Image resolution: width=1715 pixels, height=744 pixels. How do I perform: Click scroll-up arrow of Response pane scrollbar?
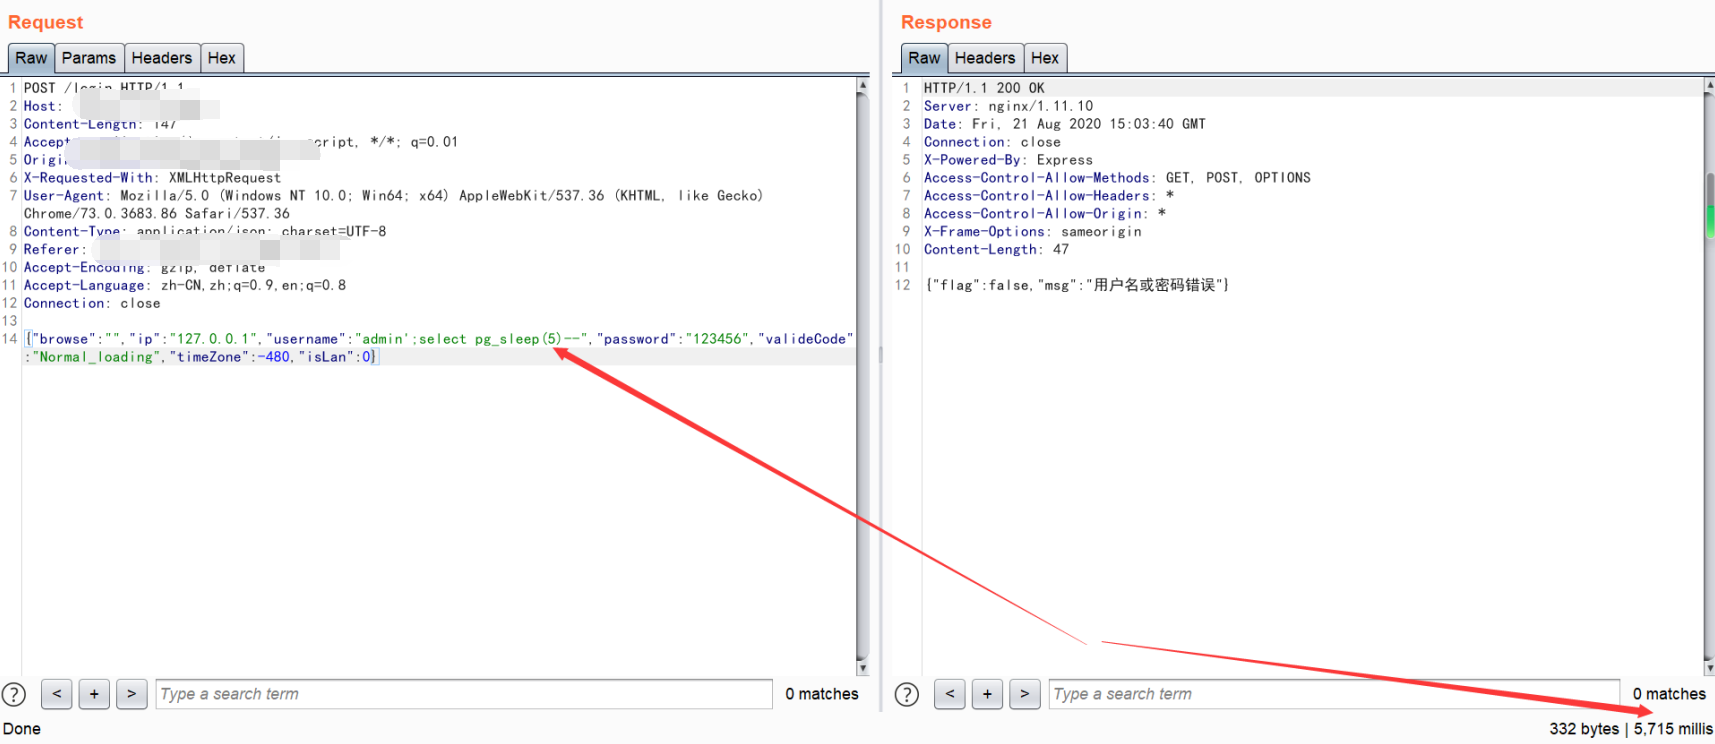[1710, 86]
